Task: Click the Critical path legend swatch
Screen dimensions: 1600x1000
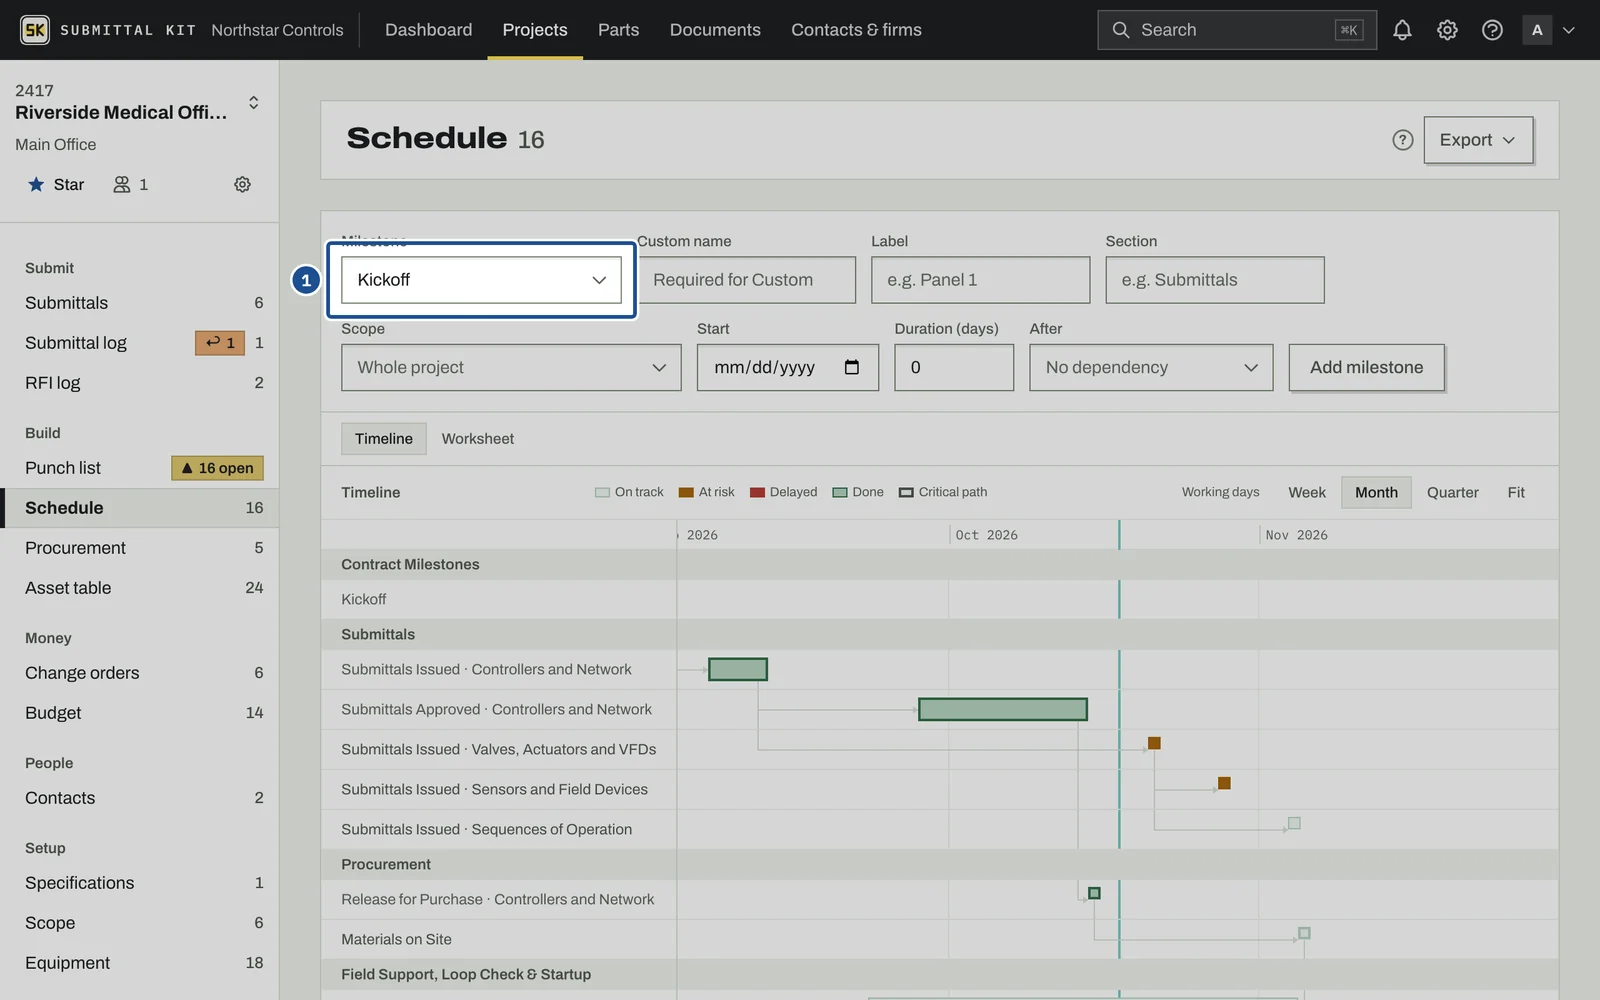Action: (x=906, y=492)
